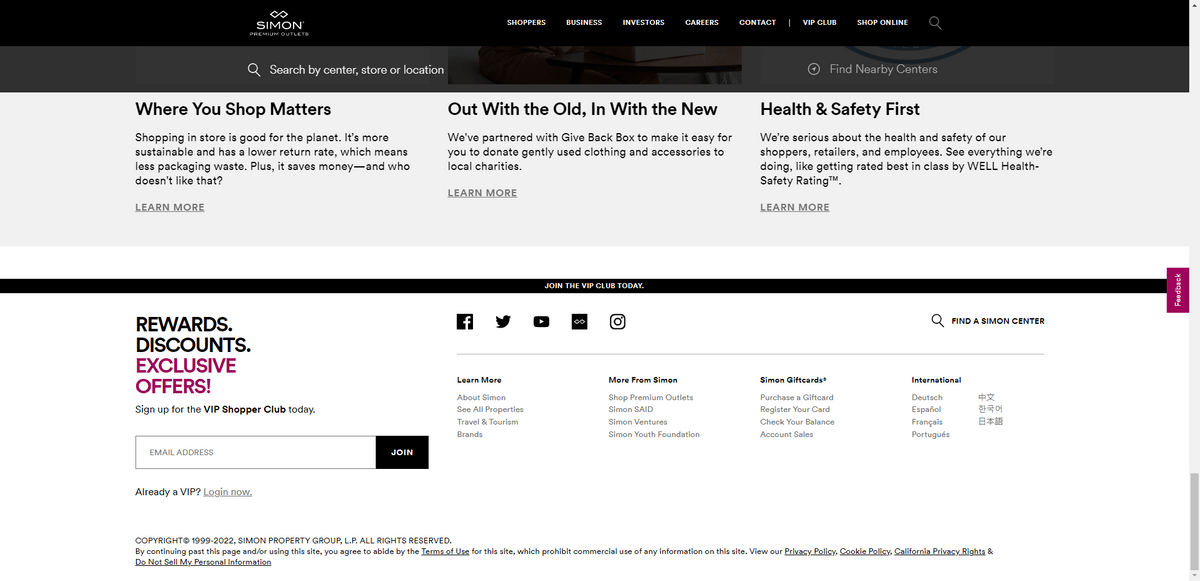
Task: Open Simon Youth Foundation link
Action: 654,434
